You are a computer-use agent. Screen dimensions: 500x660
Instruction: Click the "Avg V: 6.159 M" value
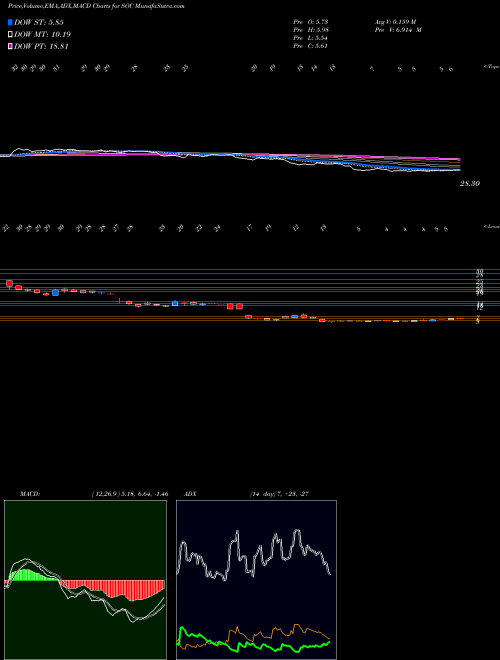(x=395, y=21)
